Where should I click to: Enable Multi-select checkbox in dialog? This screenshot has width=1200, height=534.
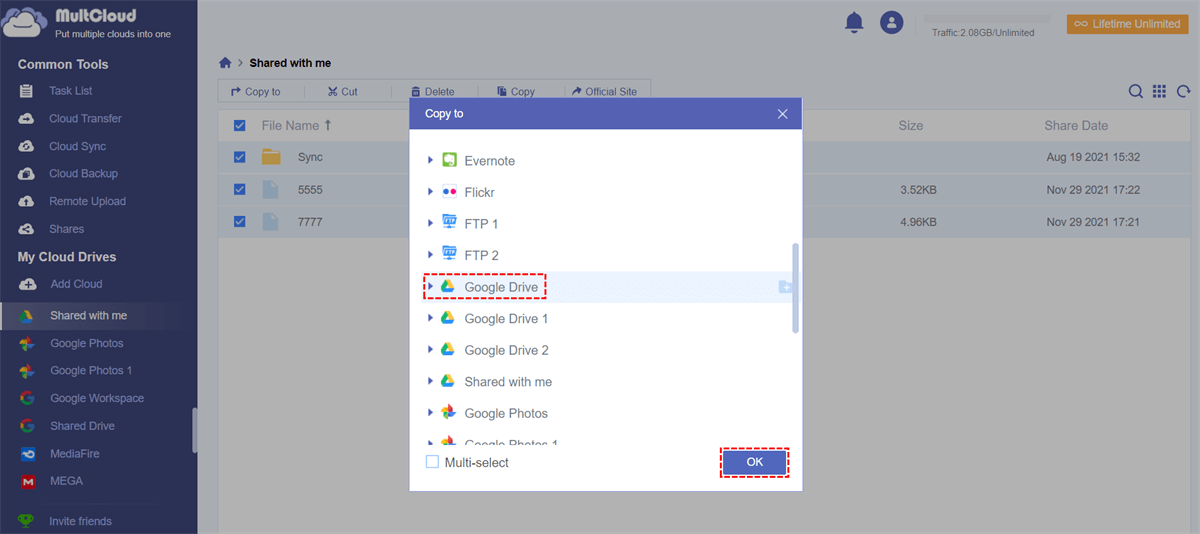pos(432,462)
